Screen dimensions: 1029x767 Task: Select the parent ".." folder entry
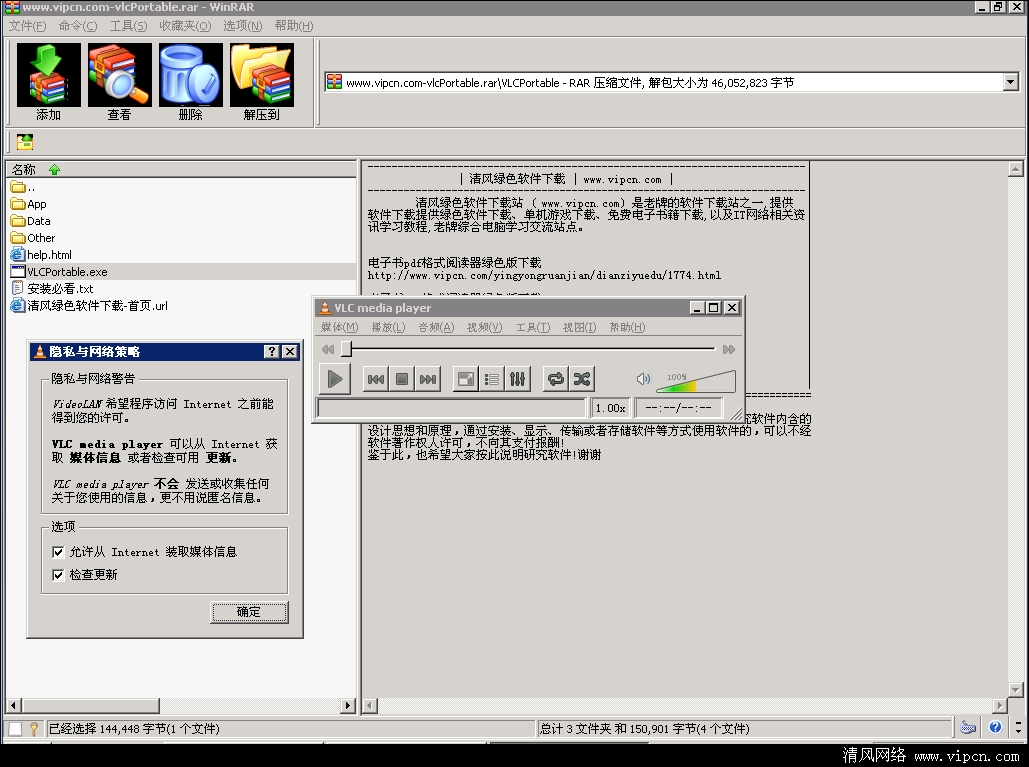pyautogui.click(x=23, y=187)
